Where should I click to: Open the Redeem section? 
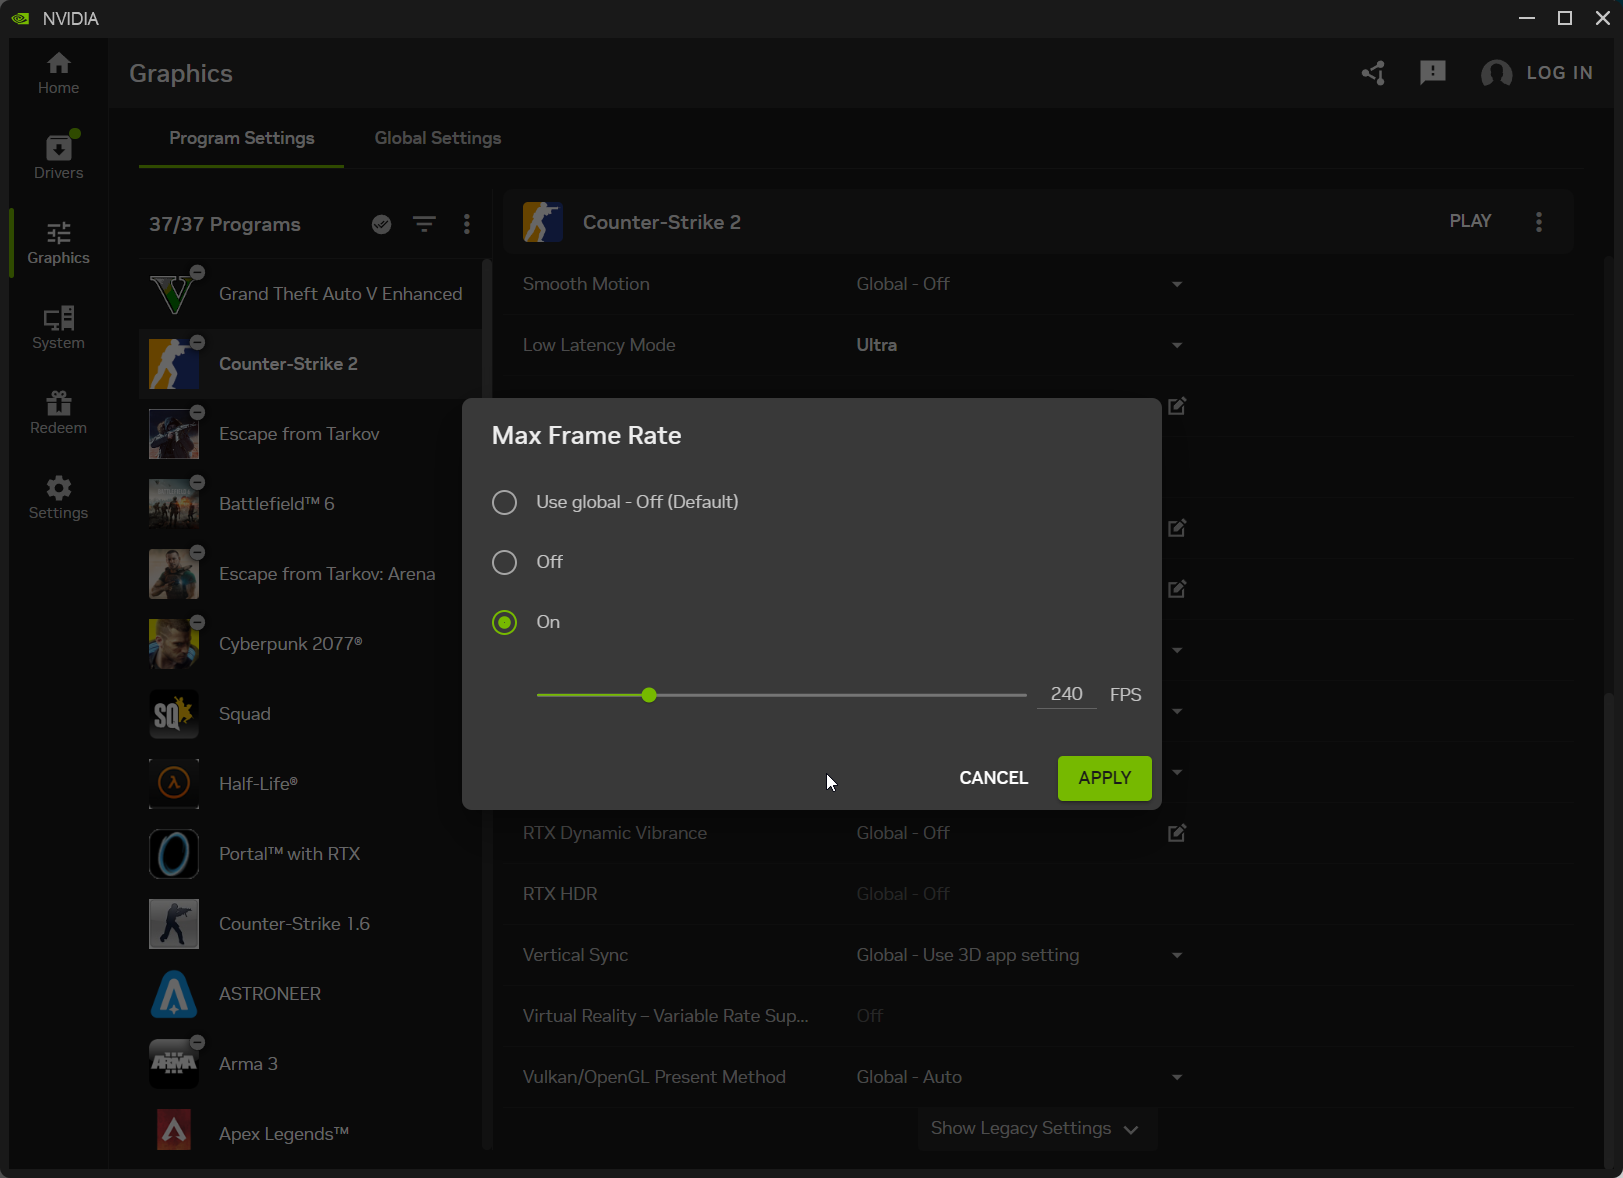[58, 413]
